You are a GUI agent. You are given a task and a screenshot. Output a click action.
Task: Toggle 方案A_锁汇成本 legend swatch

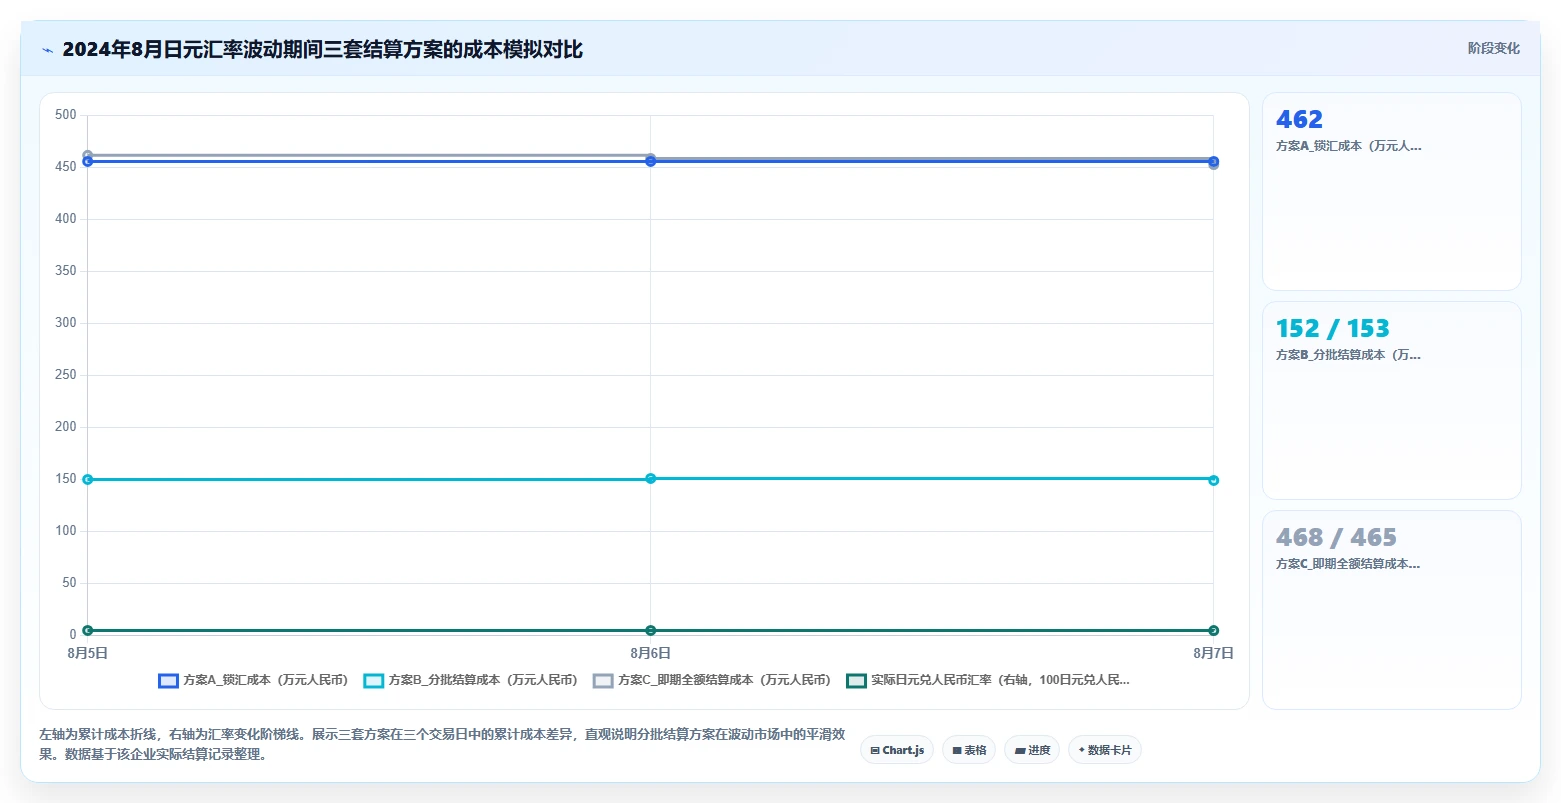pos(168,681)
